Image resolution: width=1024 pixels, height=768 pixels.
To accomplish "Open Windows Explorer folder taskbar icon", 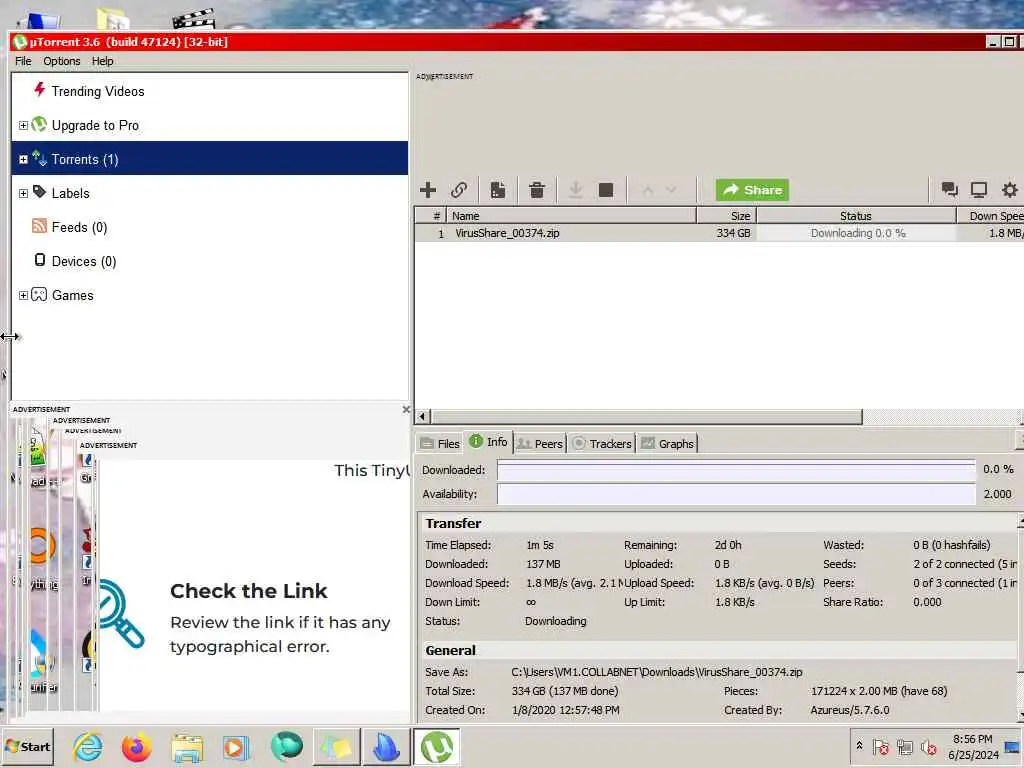I will click(x=187, y=746).
